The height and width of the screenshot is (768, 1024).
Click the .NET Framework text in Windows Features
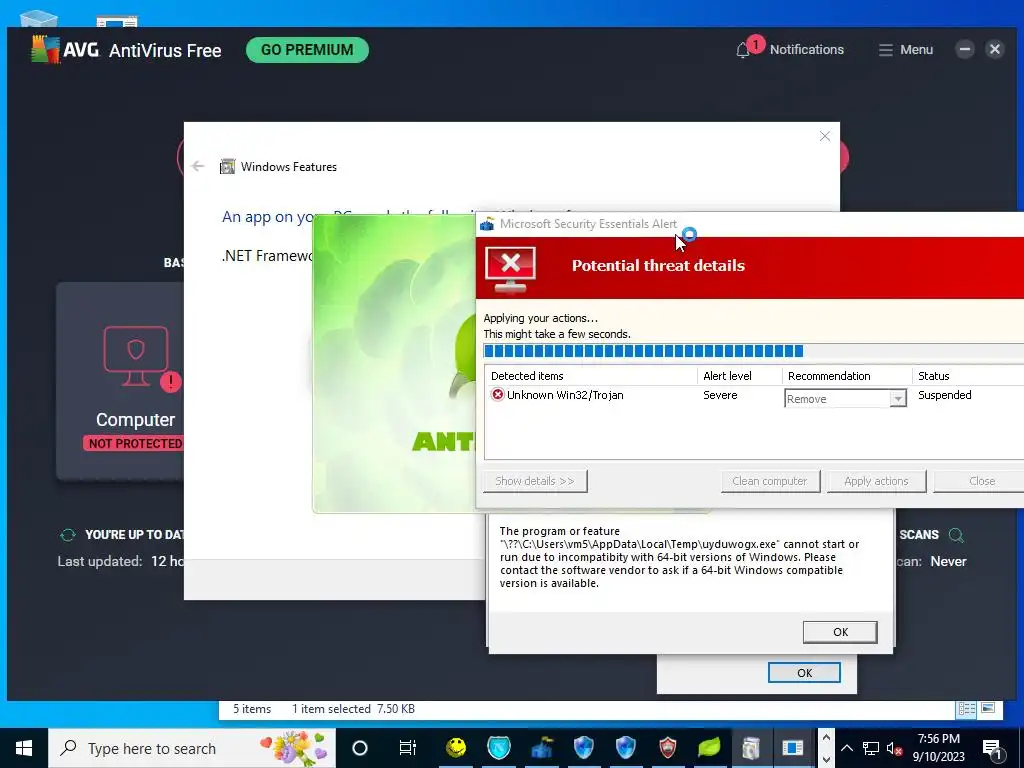[x=267, y=256]
